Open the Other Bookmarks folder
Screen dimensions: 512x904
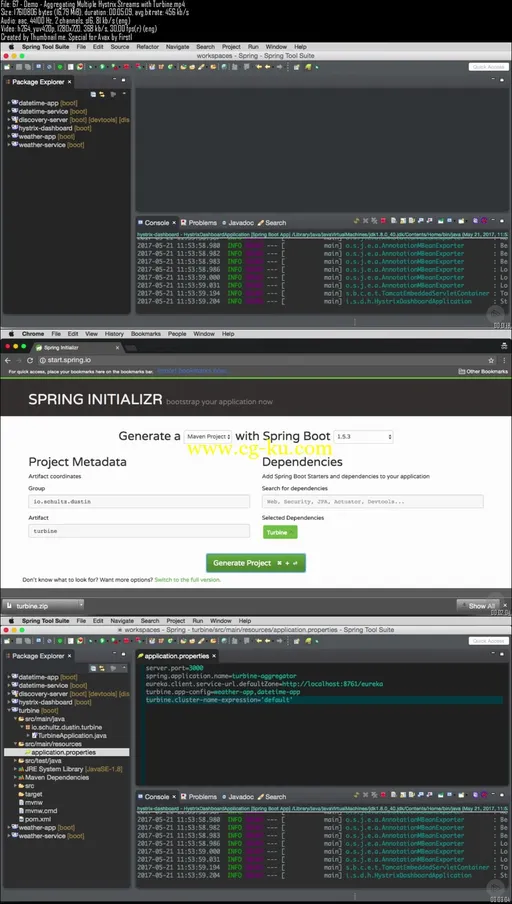pyautogui.click(x=483, y=372)
